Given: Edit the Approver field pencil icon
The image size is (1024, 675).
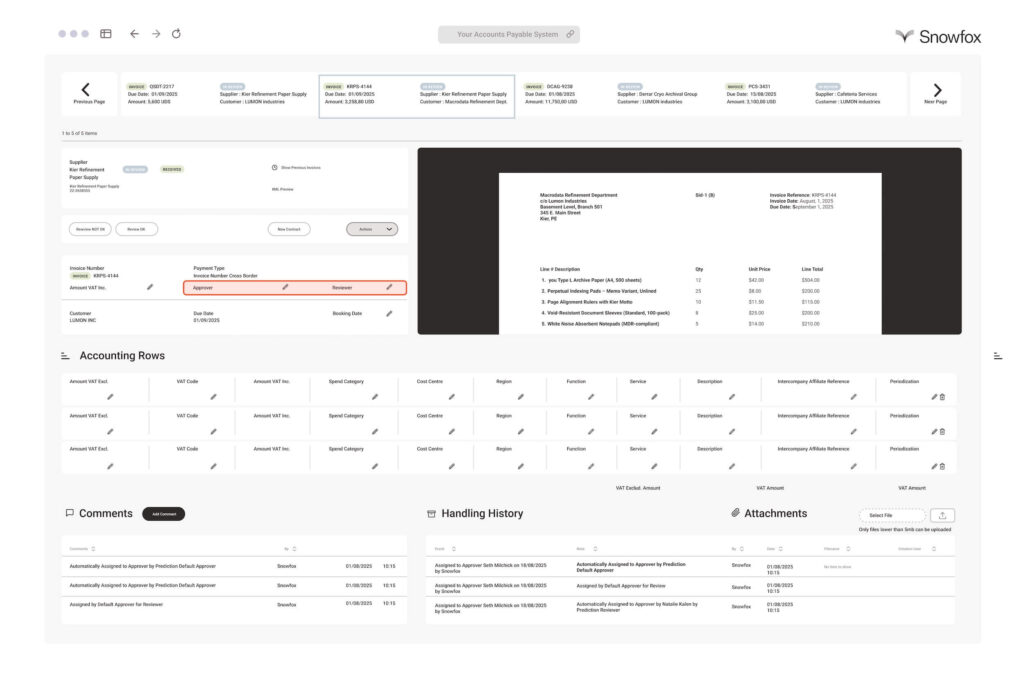Looking at the screenshot, I should point(285,287).
